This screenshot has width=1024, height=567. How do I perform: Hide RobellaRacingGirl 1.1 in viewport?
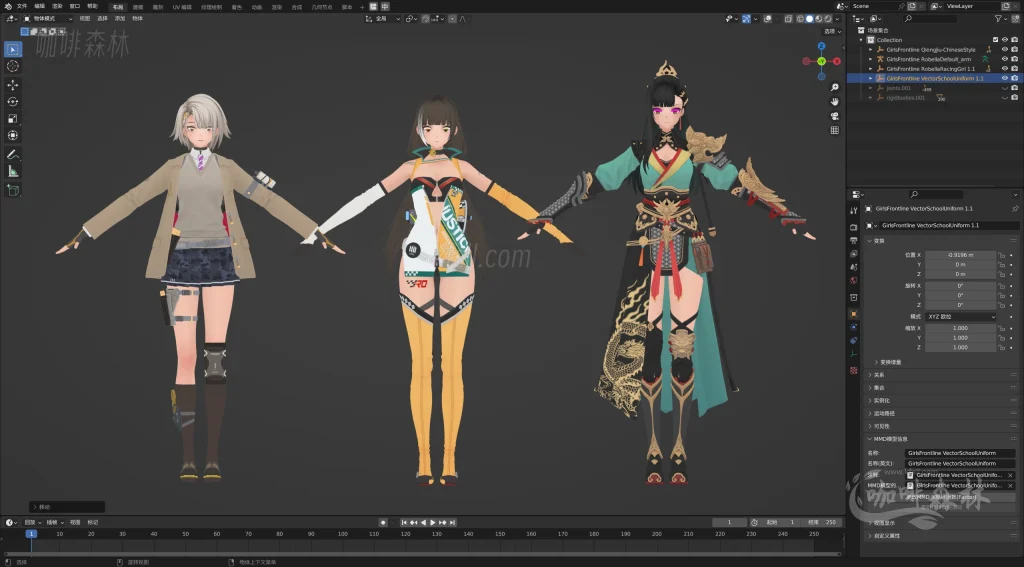coord(1005,69)
